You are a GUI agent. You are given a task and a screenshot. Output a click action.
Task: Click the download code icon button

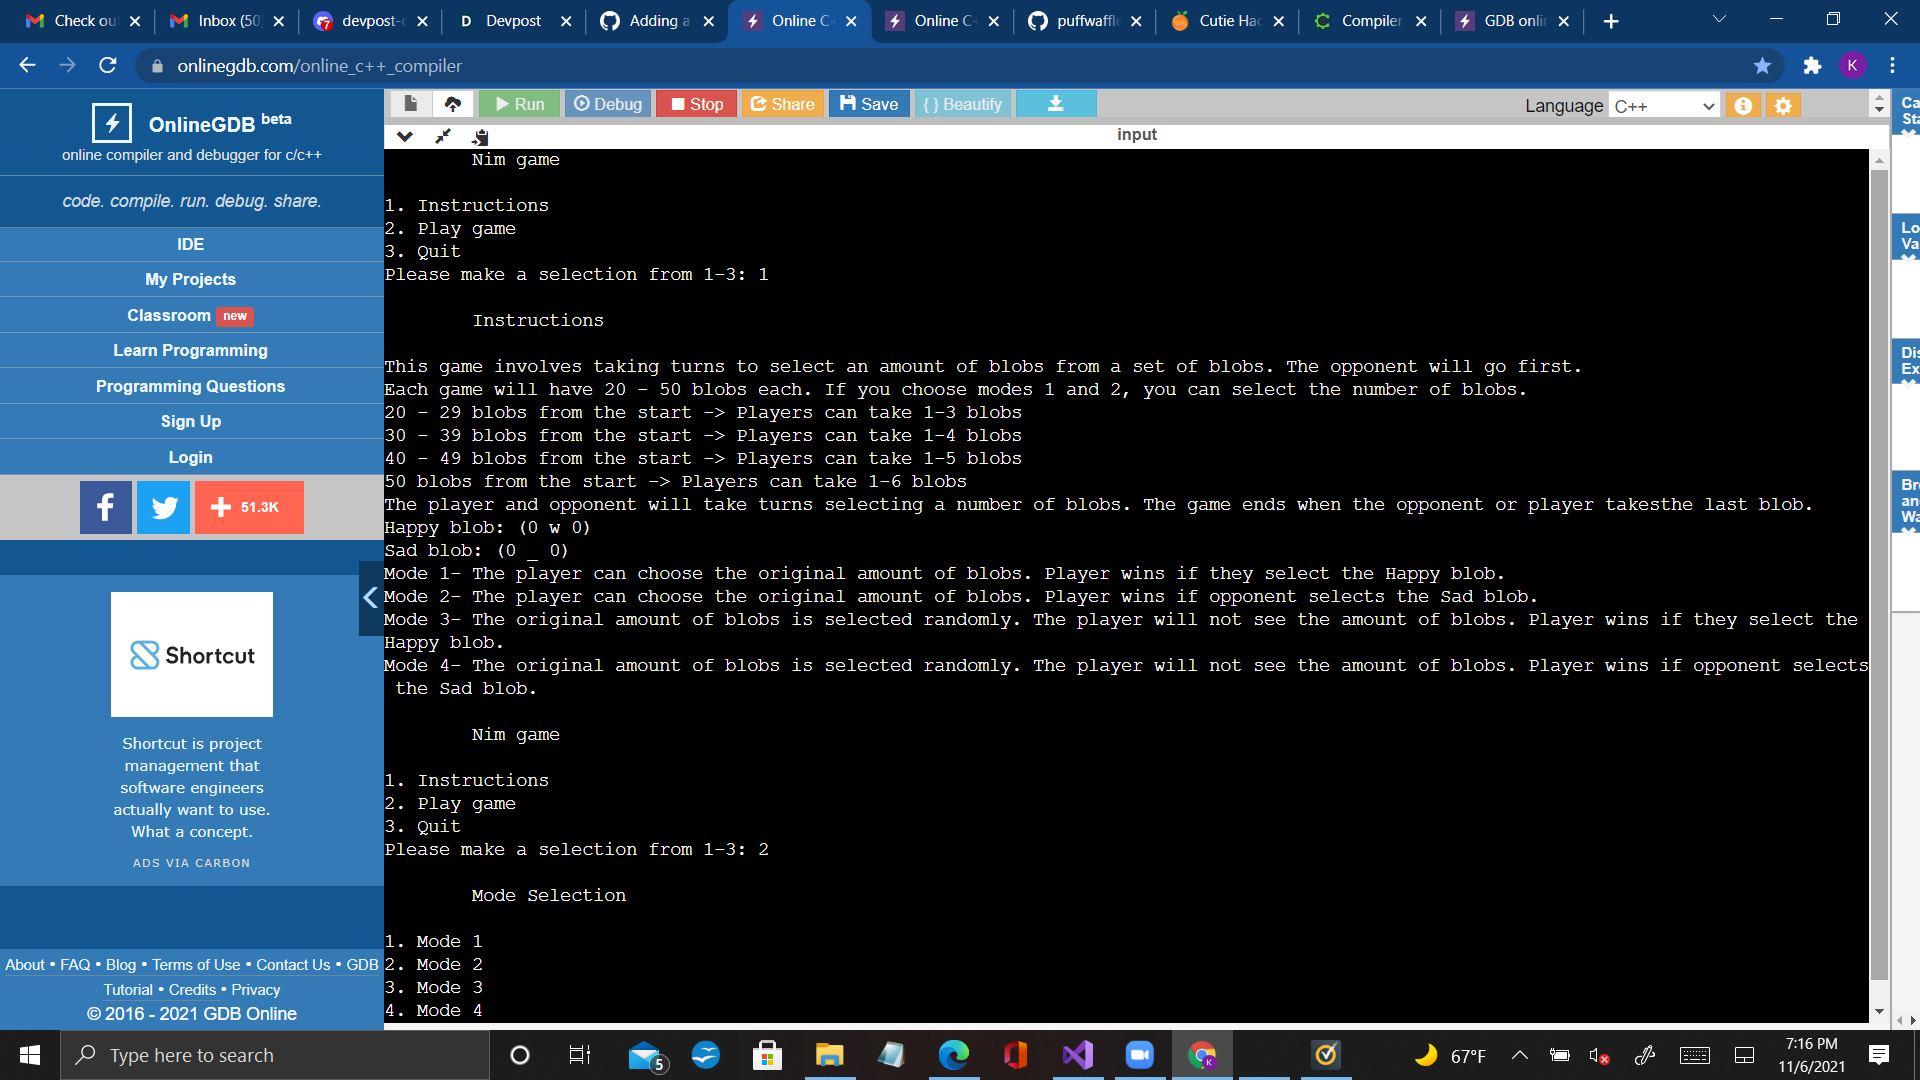[1055, 104]
